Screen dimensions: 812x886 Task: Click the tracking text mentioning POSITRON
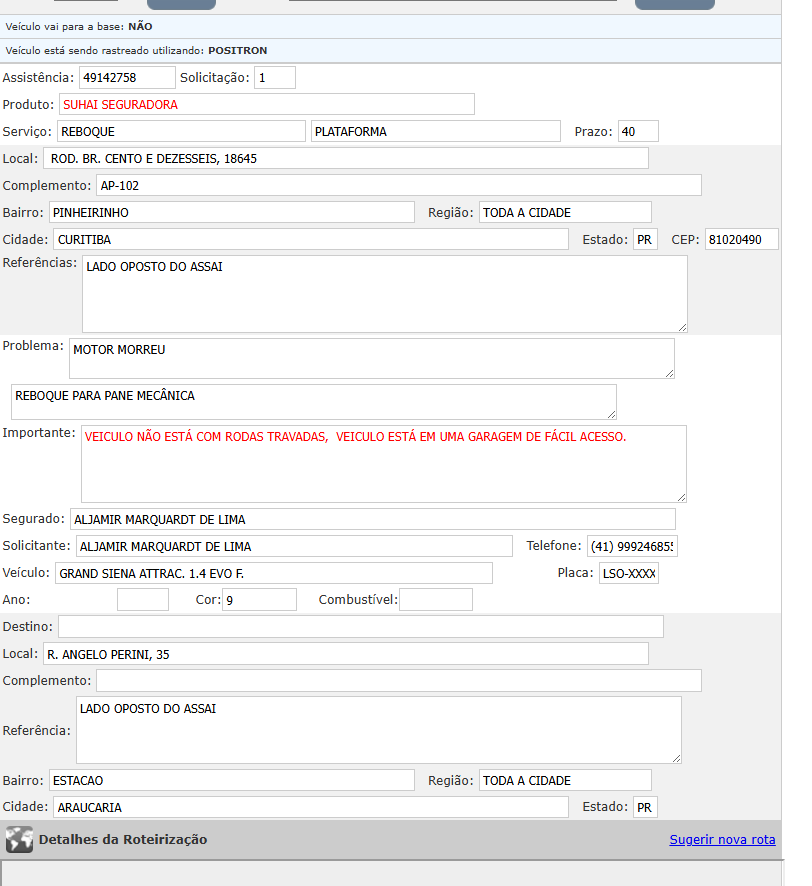coord(136,50)
